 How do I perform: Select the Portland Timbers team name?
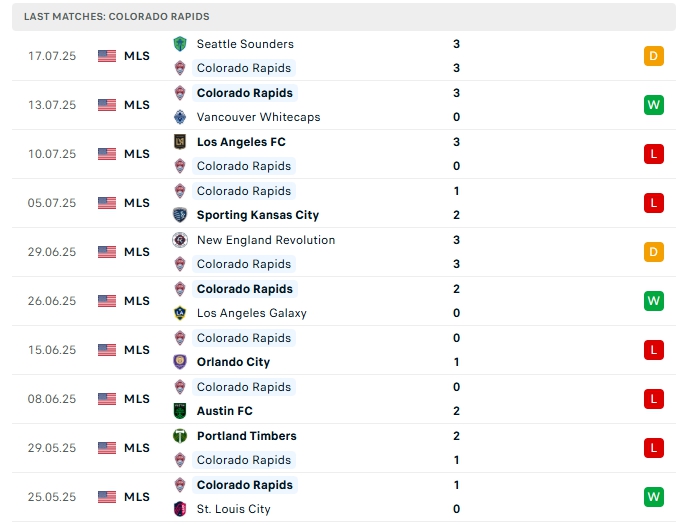[247, 436]
